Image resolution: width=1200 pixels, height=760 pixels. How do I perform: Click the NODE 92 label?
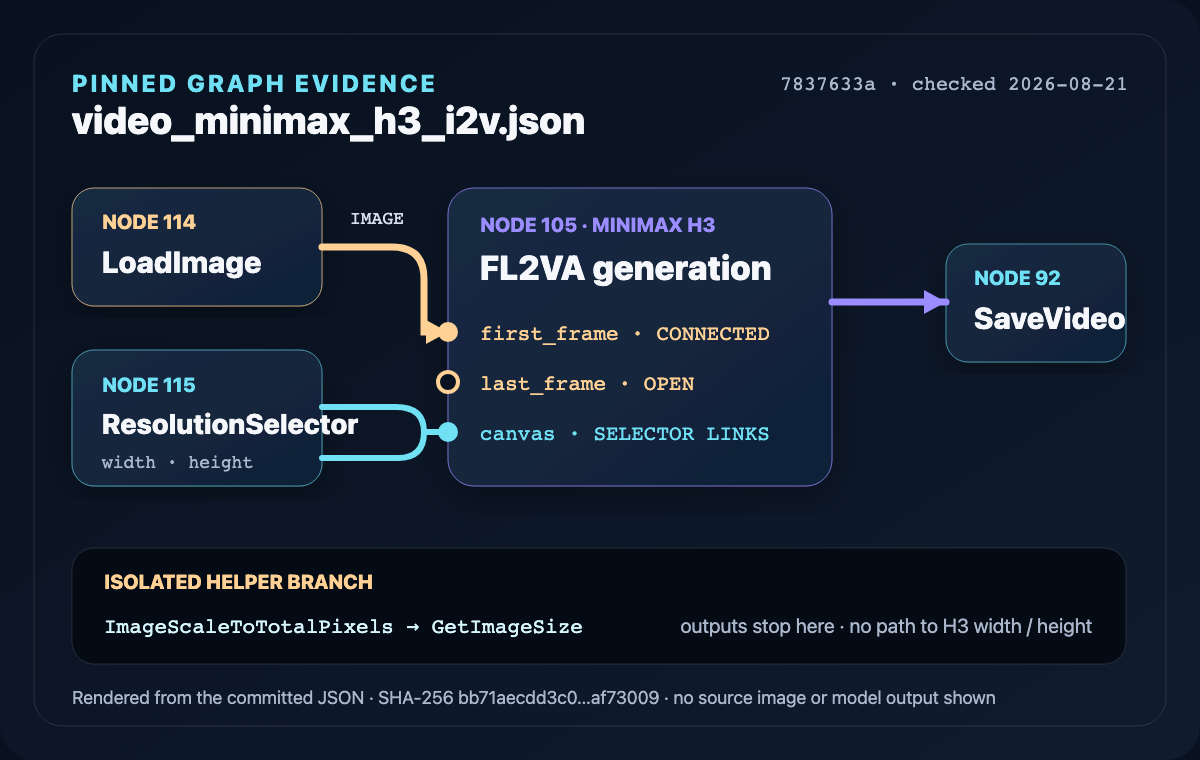[x=1017, y=278]
